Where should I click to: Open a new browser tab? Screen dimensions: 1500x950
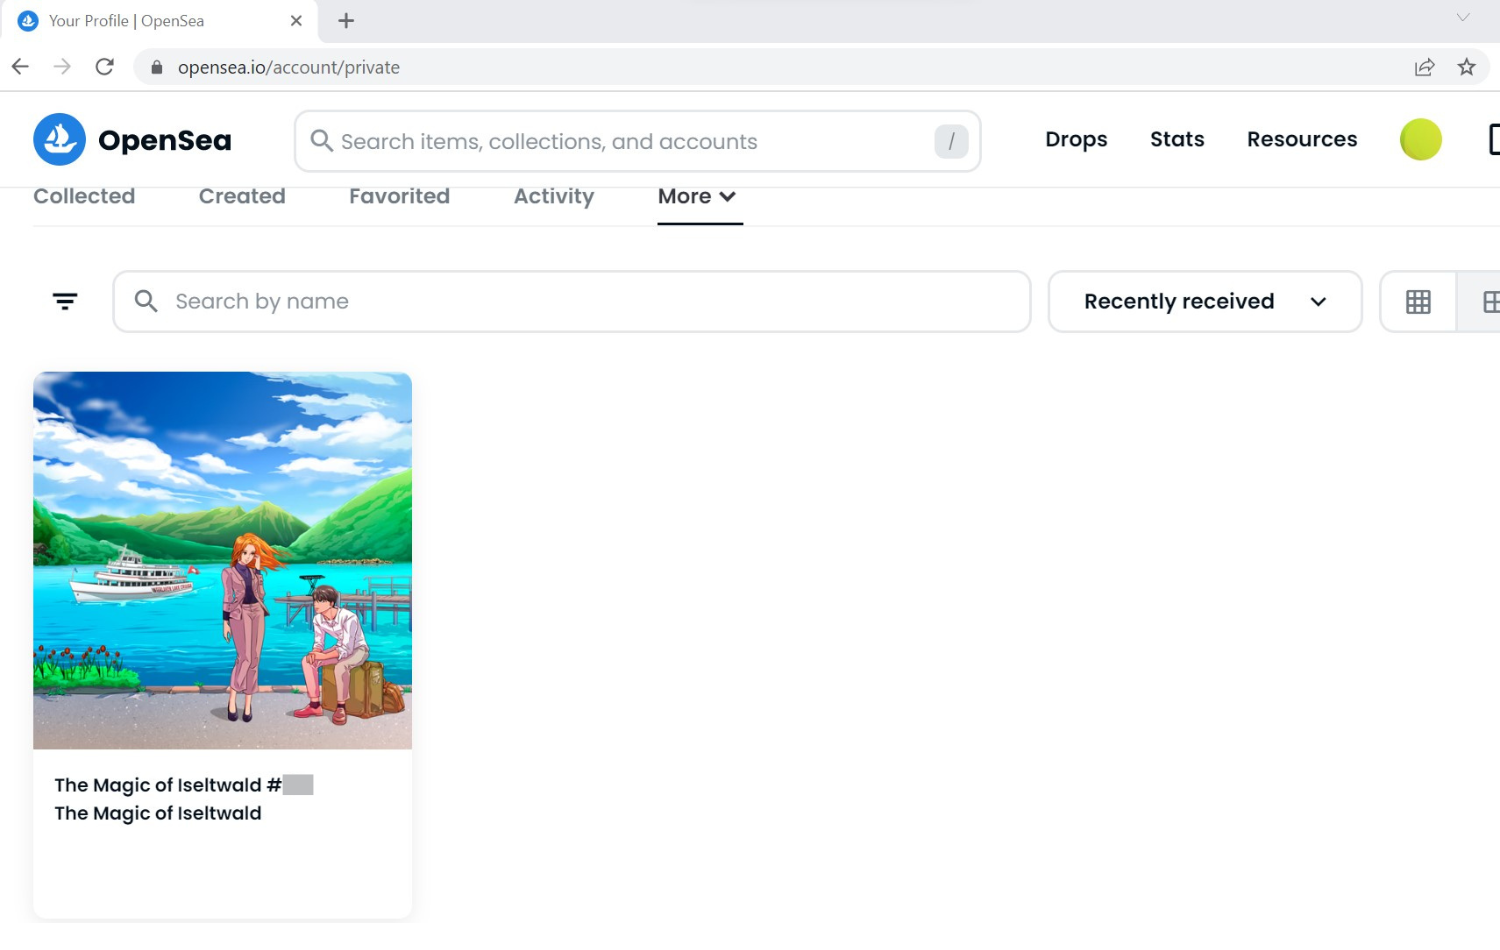pyautogui.click(x=346, y=21)
